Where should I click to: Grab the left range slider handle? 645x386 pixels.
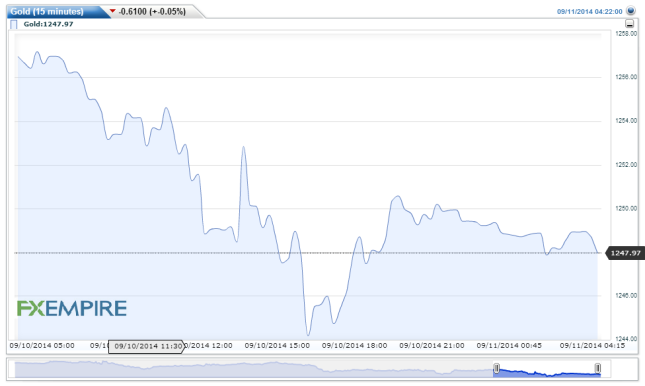tap(497, 368)
